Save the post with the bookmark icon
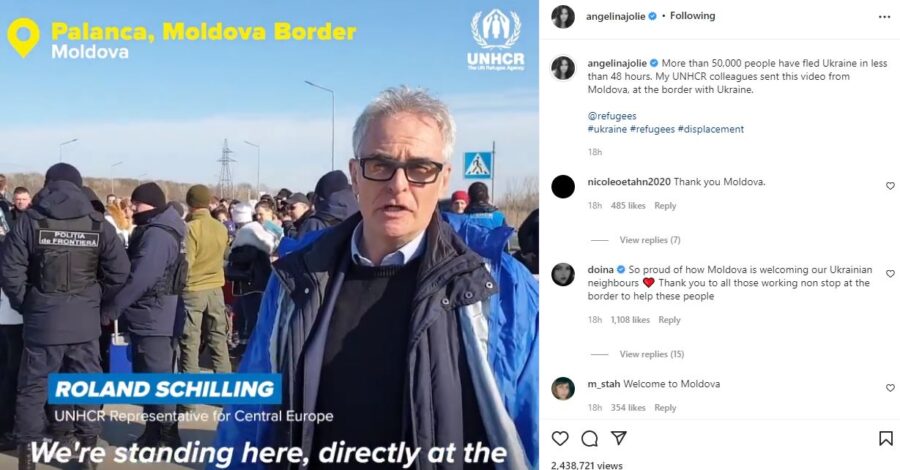 click(x=886, y=438)
